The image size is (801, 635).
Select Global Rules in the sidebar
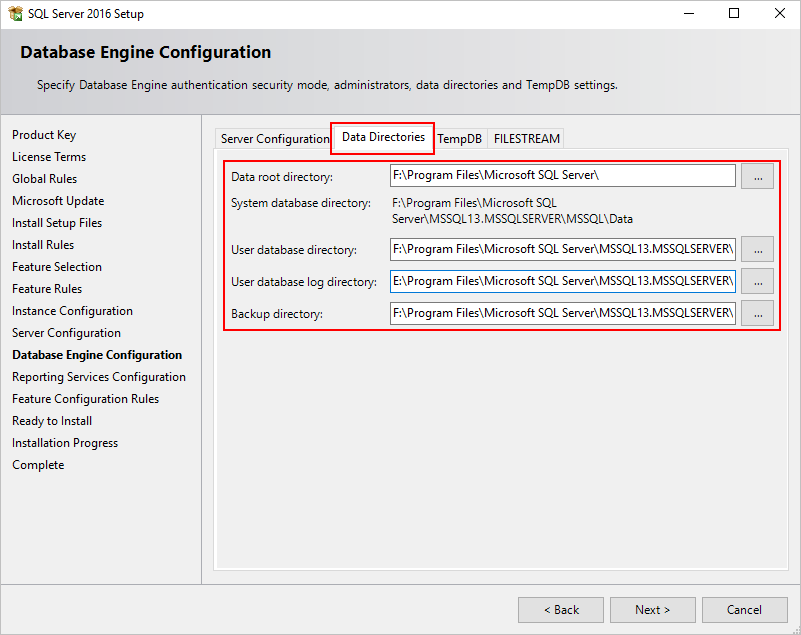tap(44, 179)
